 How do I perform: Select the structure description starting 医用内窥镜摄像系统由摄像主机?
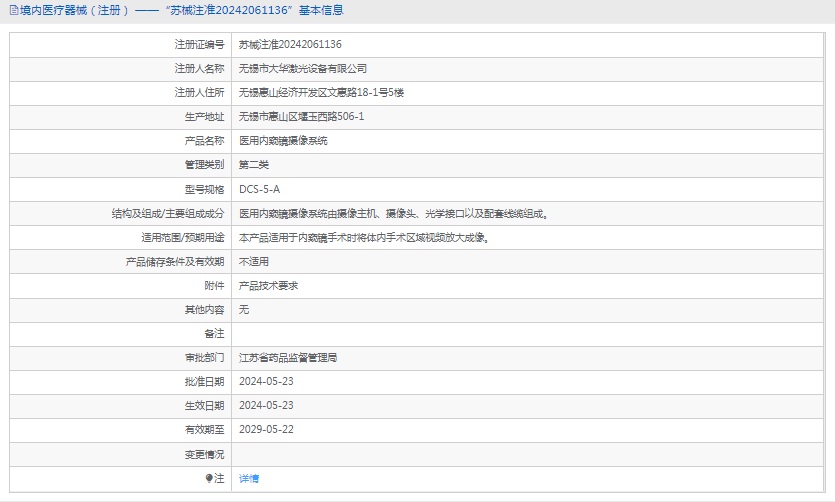tap(394, 213)
